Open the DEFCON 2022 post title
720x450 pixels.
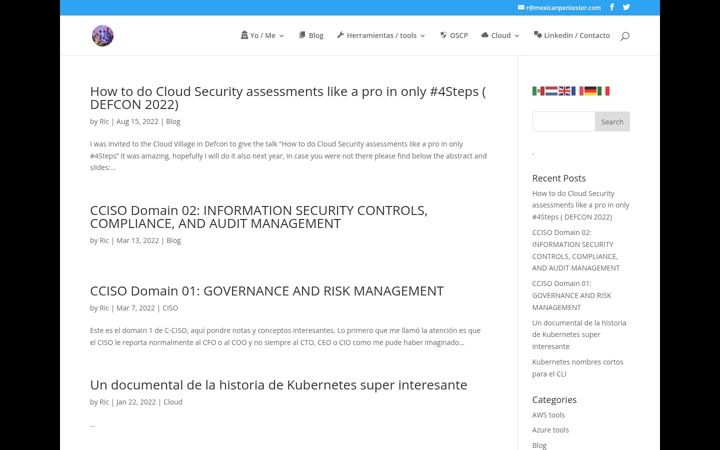287,98
